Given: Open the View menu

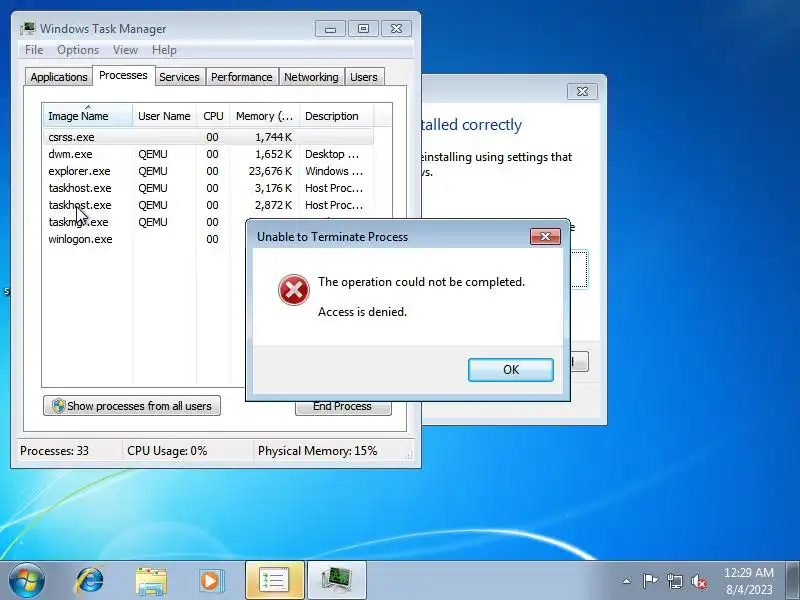Looking at the screenshot, I should tap(125, 50).
